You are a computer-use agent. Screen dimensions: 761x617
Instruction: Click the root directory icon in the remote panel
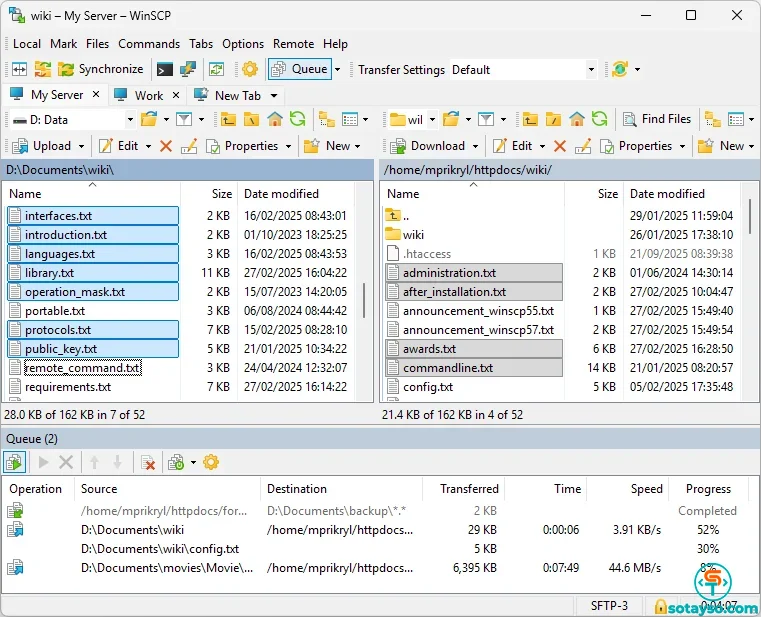coord(553,119)
